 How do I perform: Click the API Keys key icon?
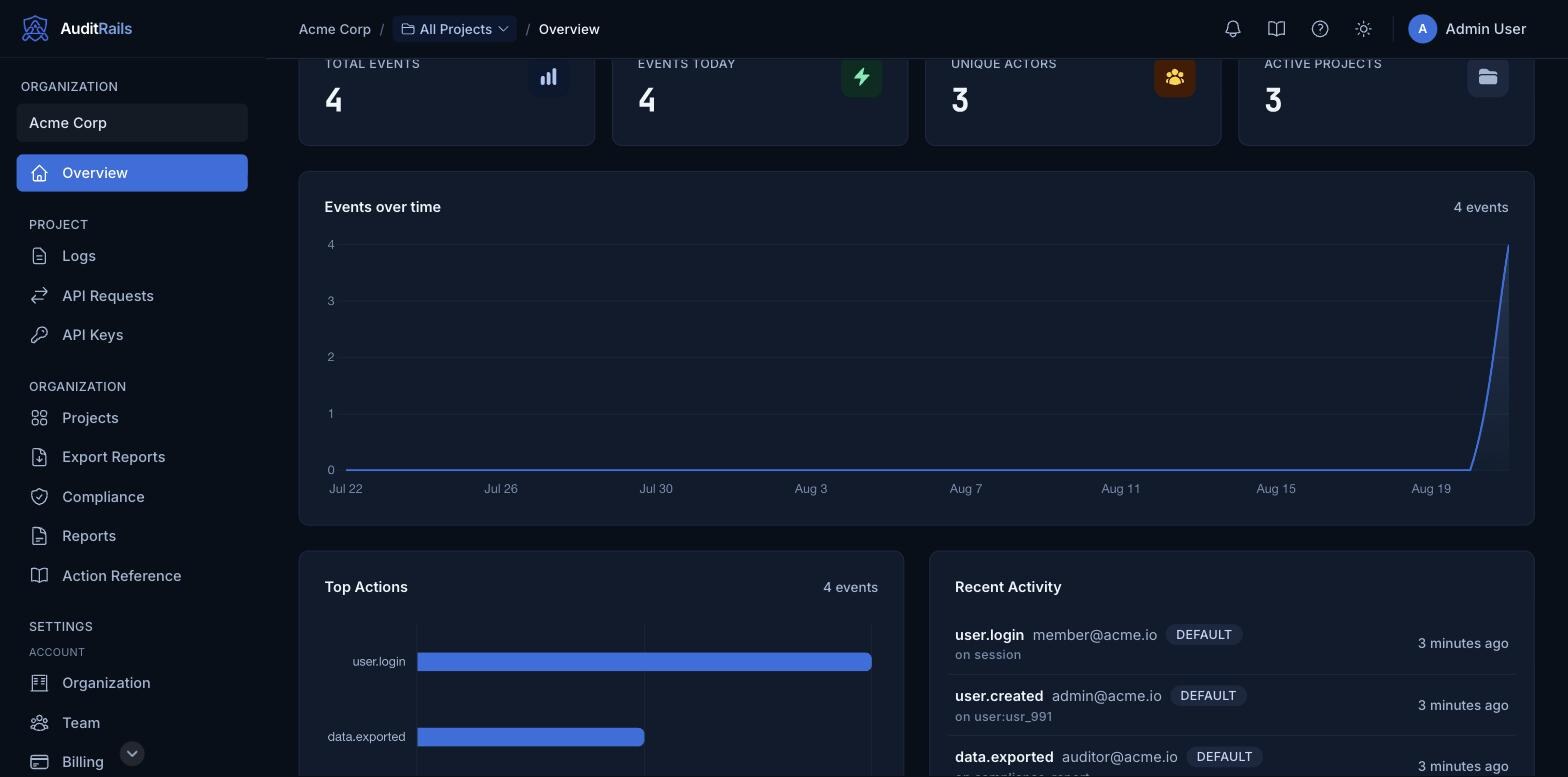[39, 335]
